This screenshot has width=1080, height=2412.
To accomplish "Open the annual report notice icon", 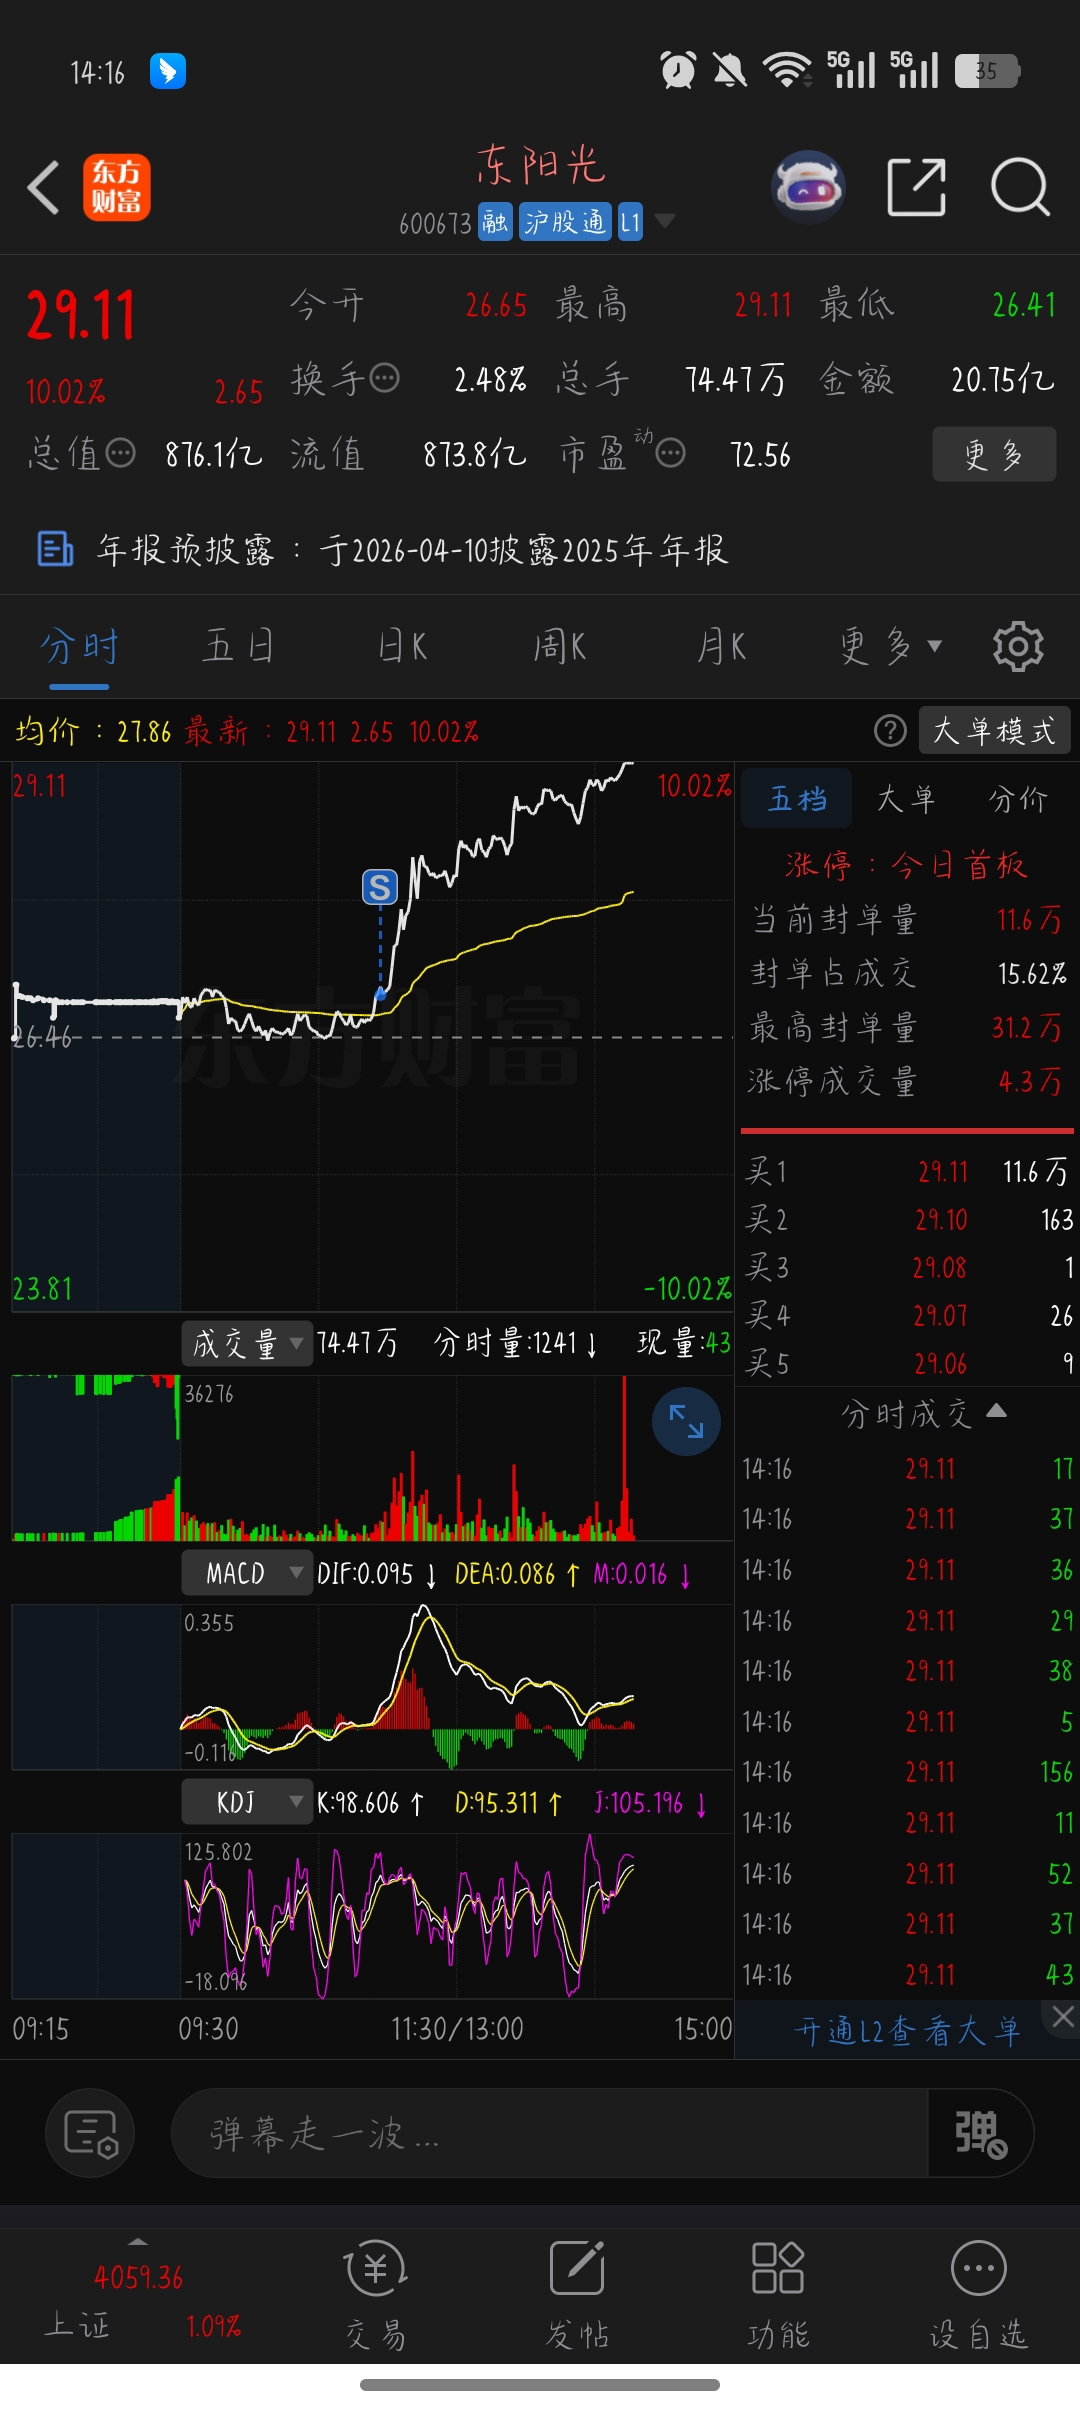I will (55, 549).
